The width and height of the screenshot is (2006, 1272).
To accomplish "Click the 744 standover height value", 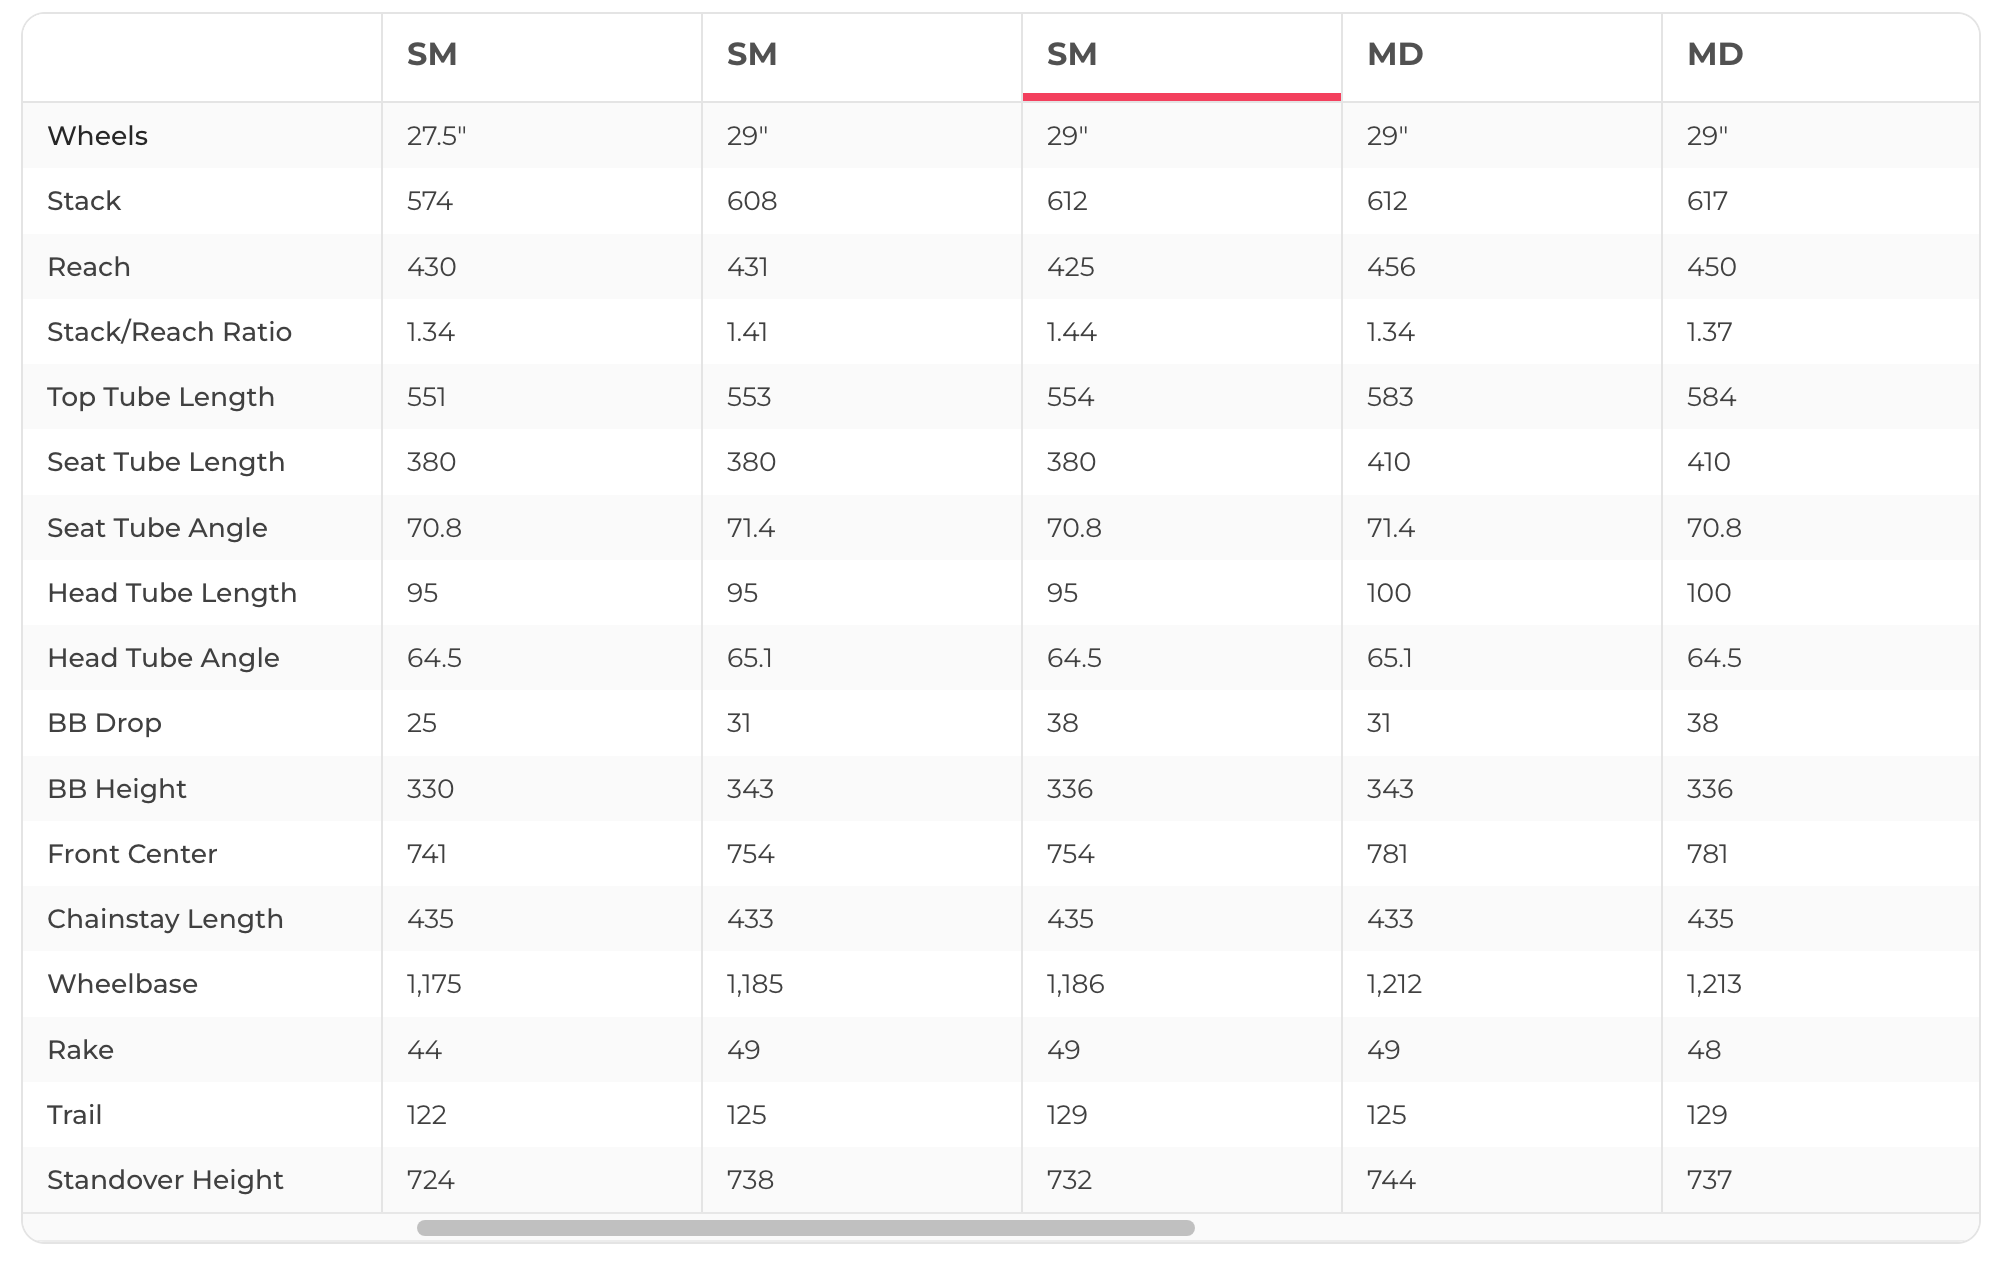I will pos(1391,1180).
